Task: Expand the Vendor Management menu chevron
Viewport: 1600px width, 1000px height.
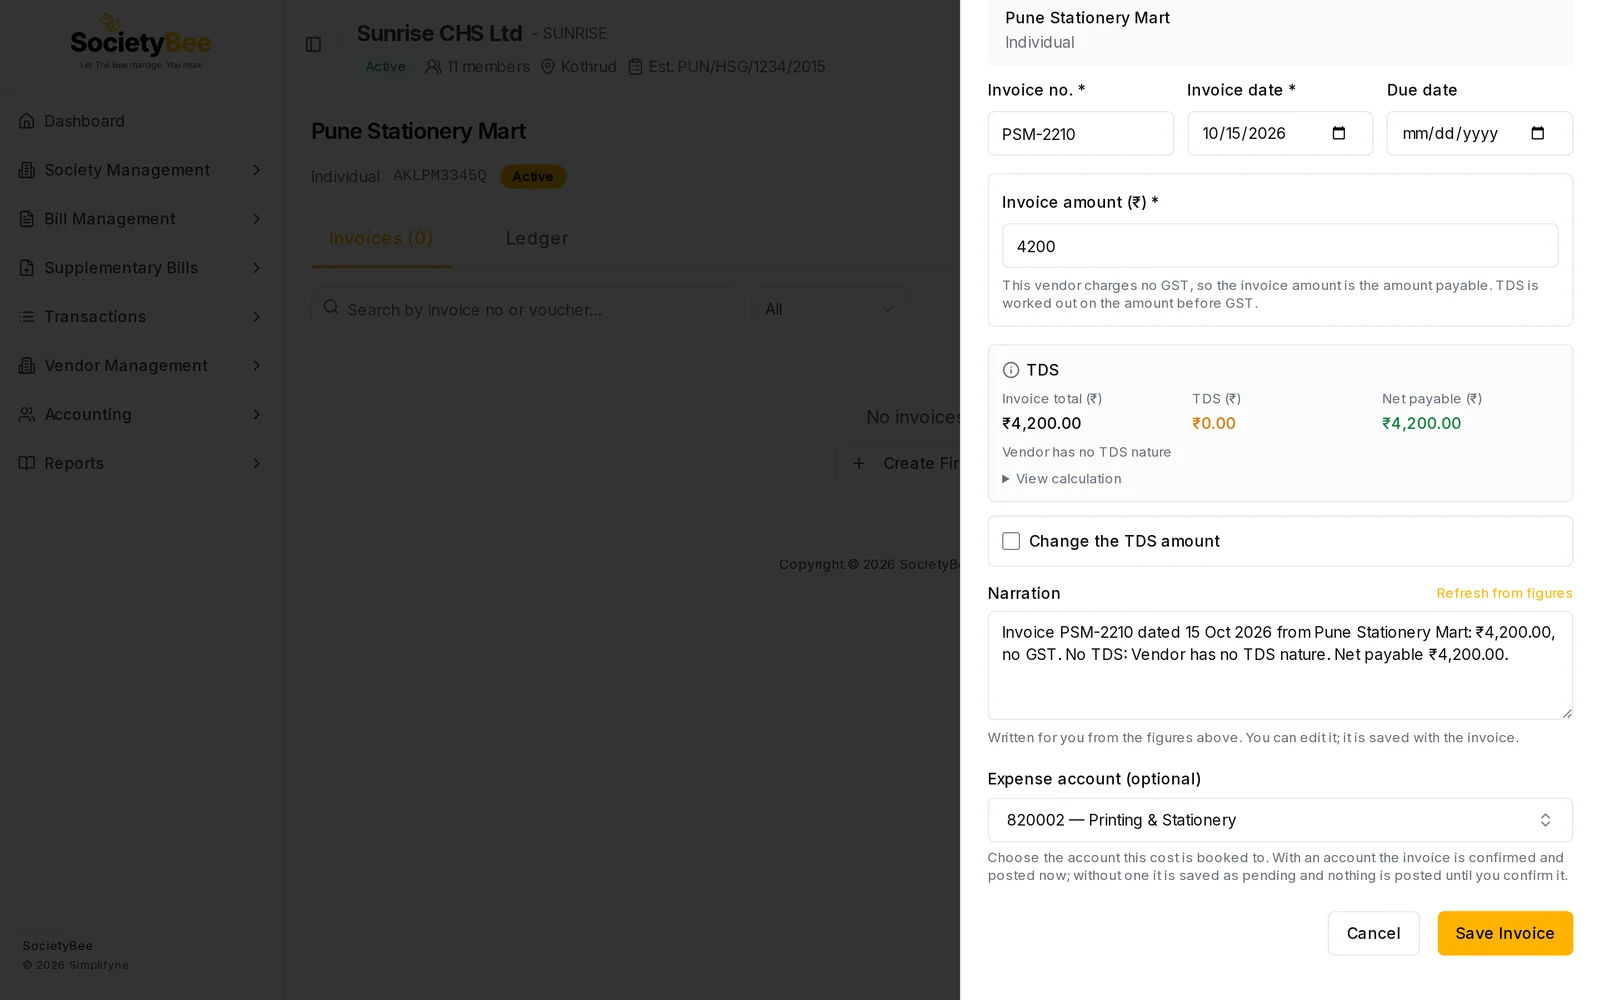Action: pos(256,366)
